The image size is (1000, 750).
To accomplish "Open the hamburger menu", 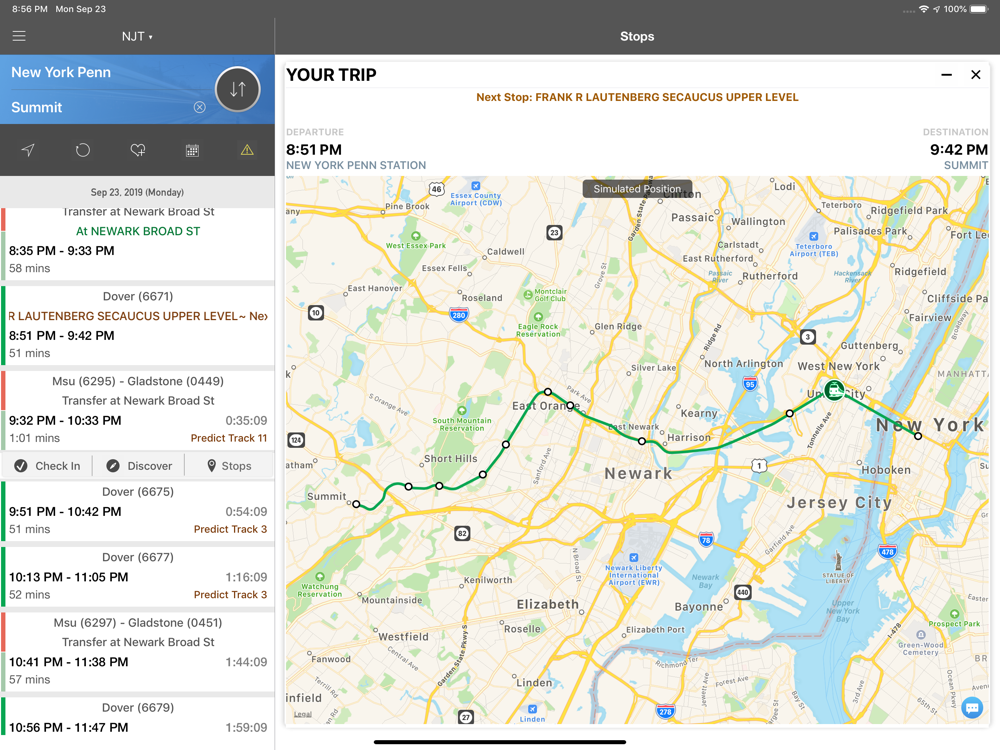I will [19, 36].
